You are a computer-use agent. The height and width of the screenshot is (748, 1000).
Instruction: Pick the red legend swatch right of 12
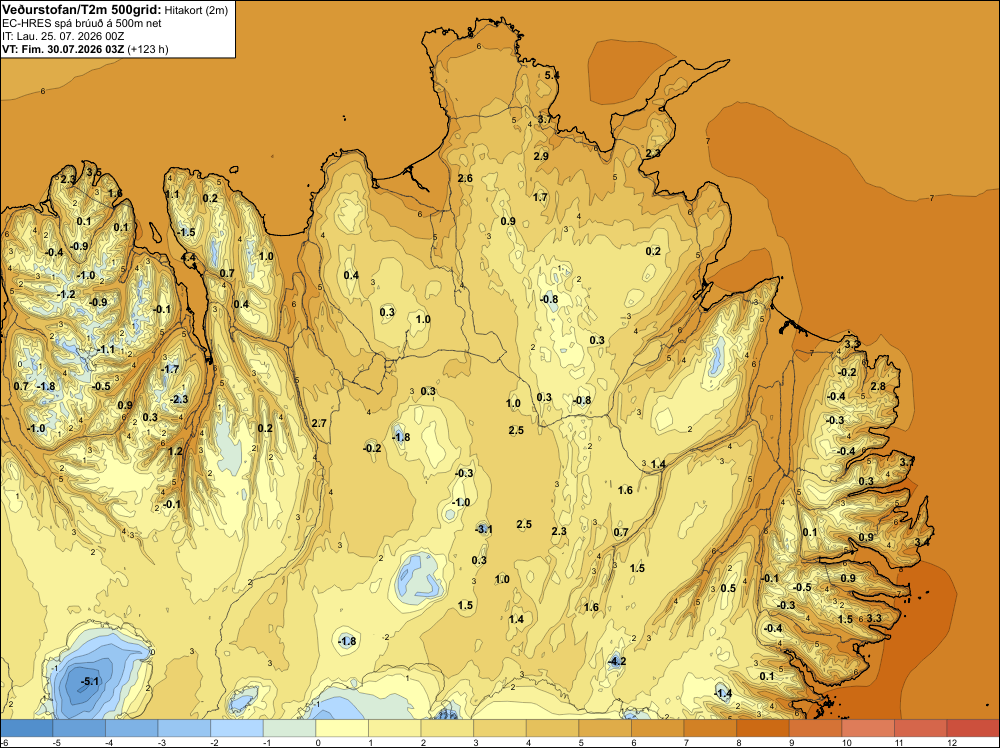click(x=973, y=728)
